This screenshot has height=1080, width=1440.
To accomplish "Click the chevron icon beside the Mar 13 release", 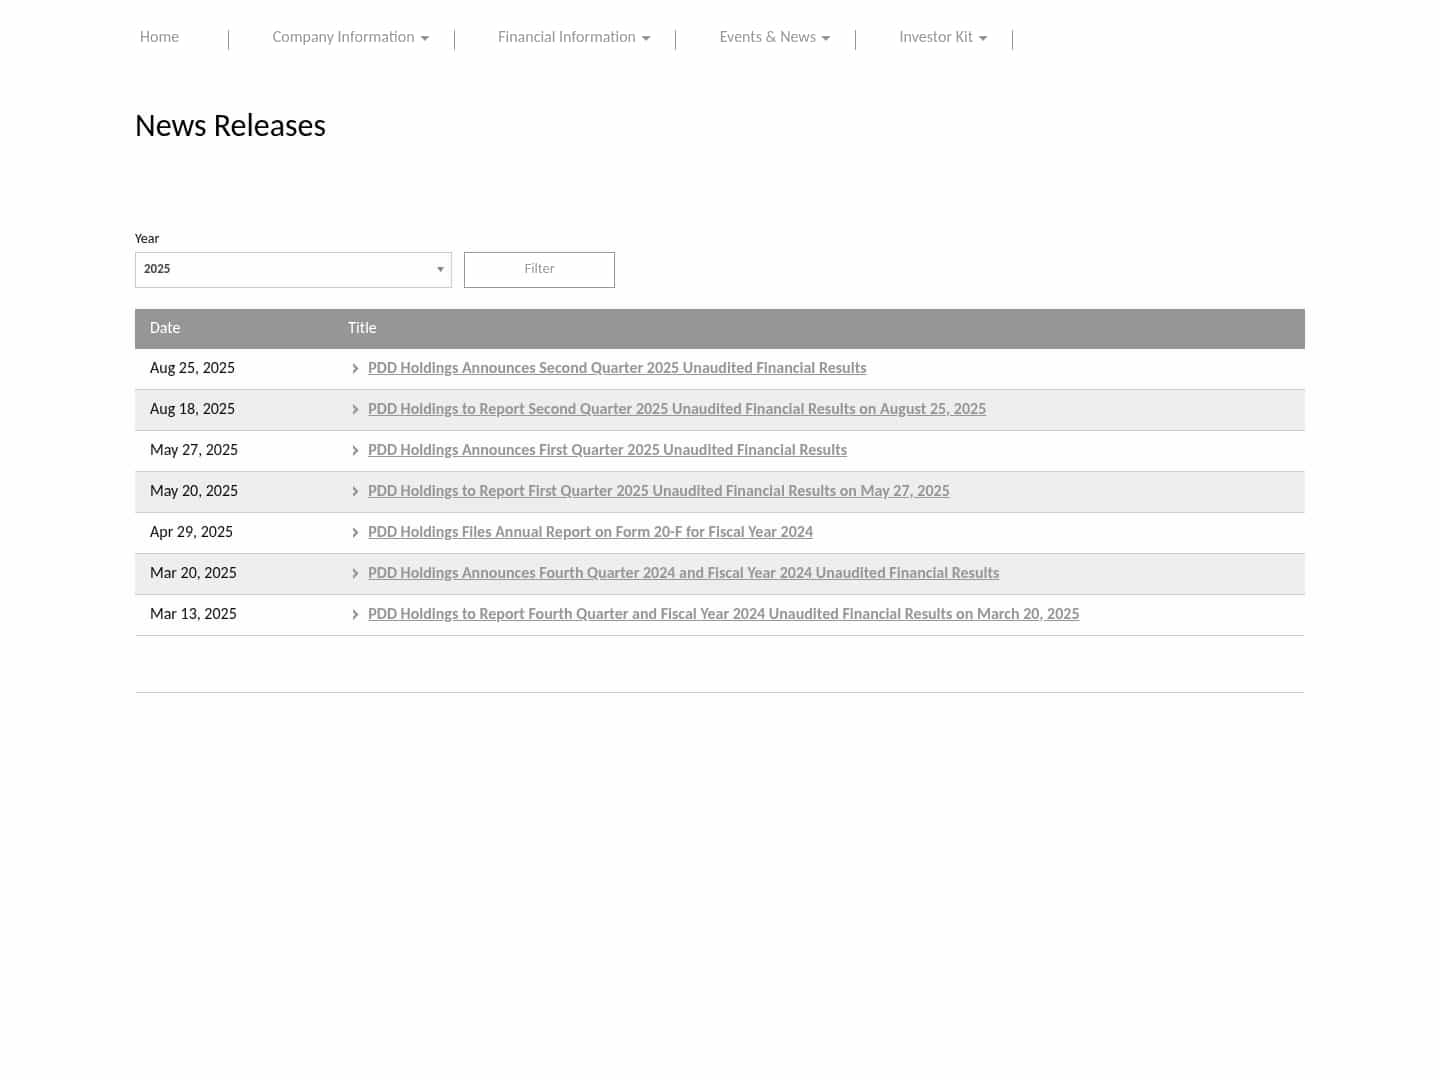I will 355,615.
